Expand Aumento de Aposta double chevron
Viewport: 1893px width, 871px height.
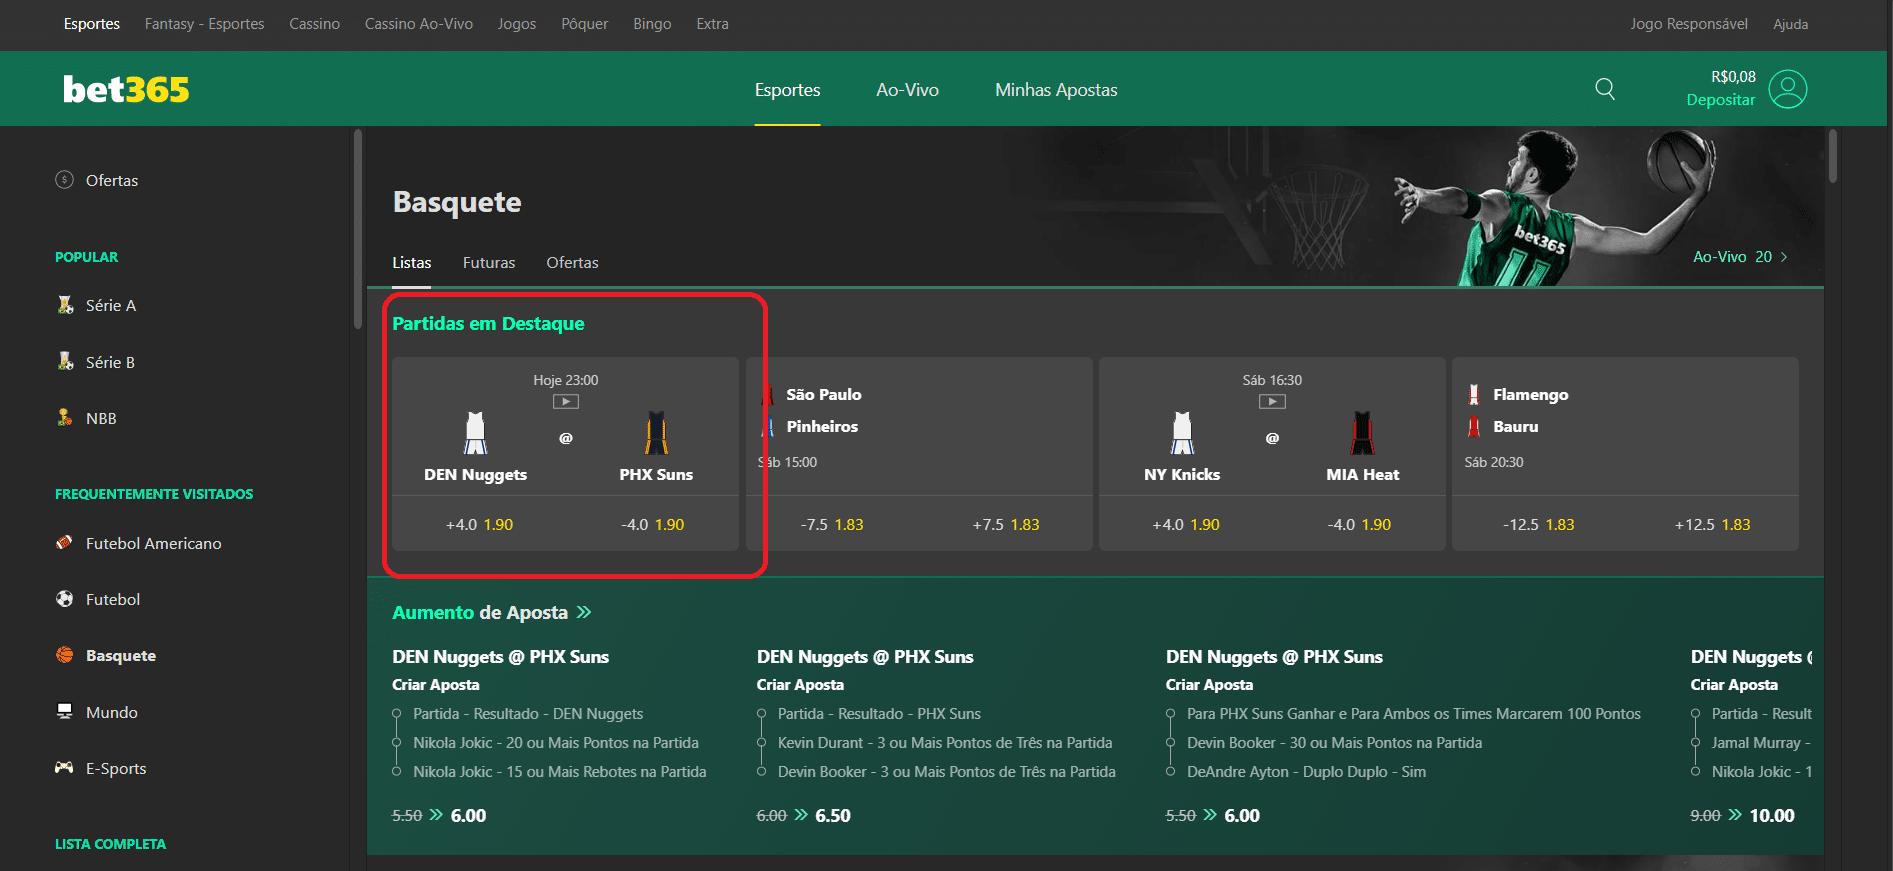pos(584,612)
